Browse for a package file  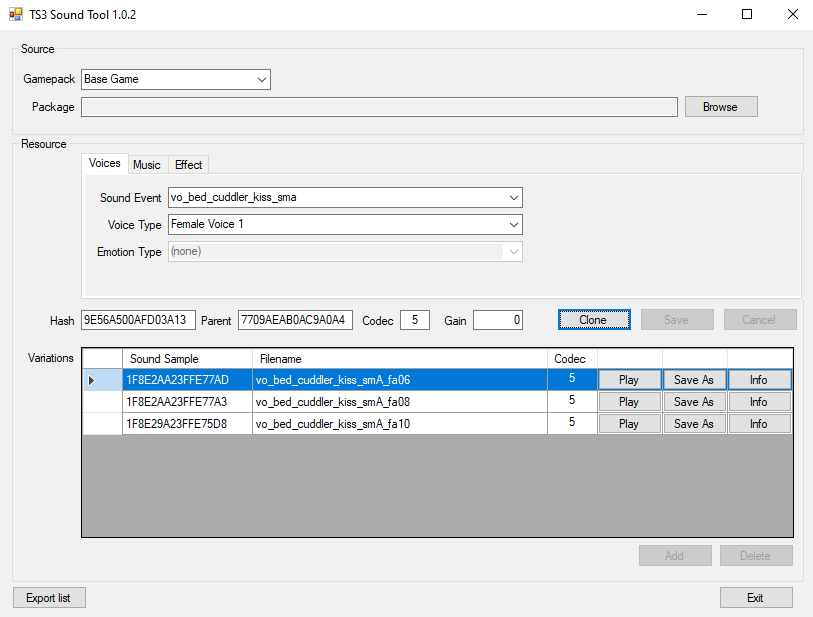(721, 107)
